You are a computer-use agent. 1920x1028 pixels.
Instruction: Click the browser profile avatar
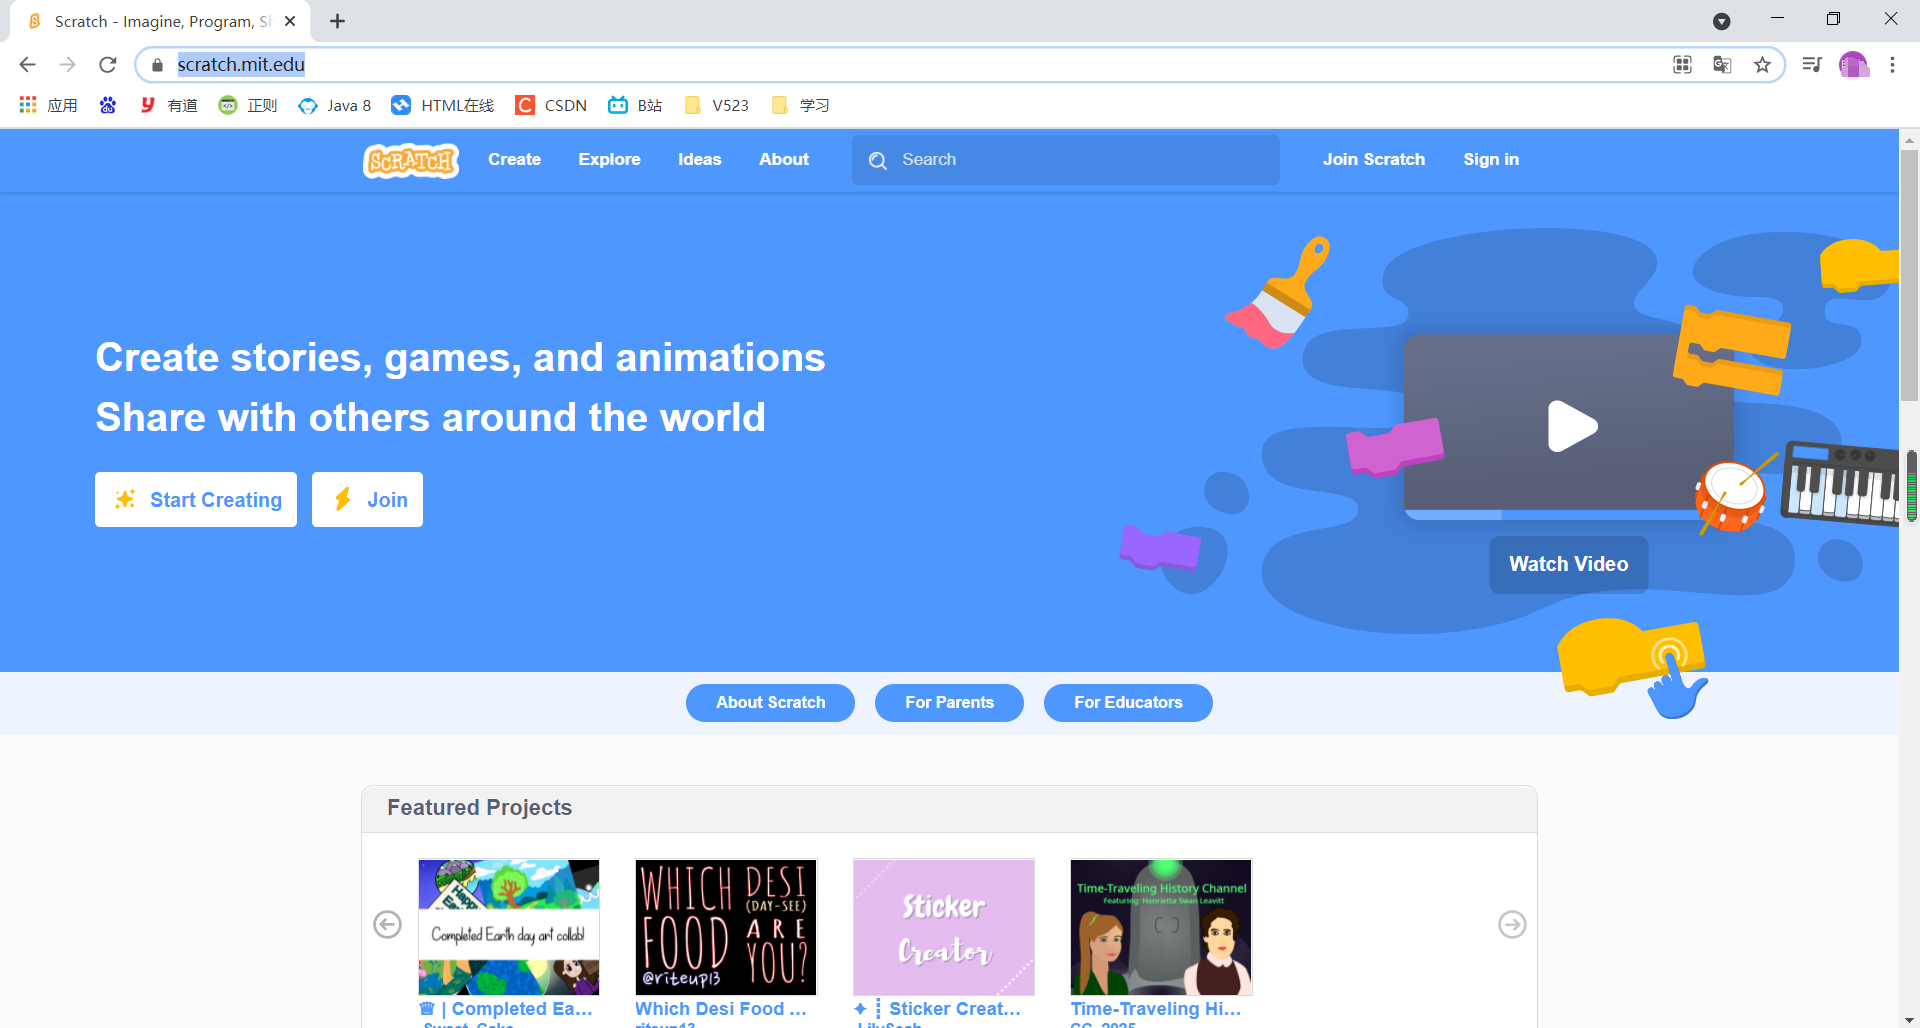click(1855, 64)
